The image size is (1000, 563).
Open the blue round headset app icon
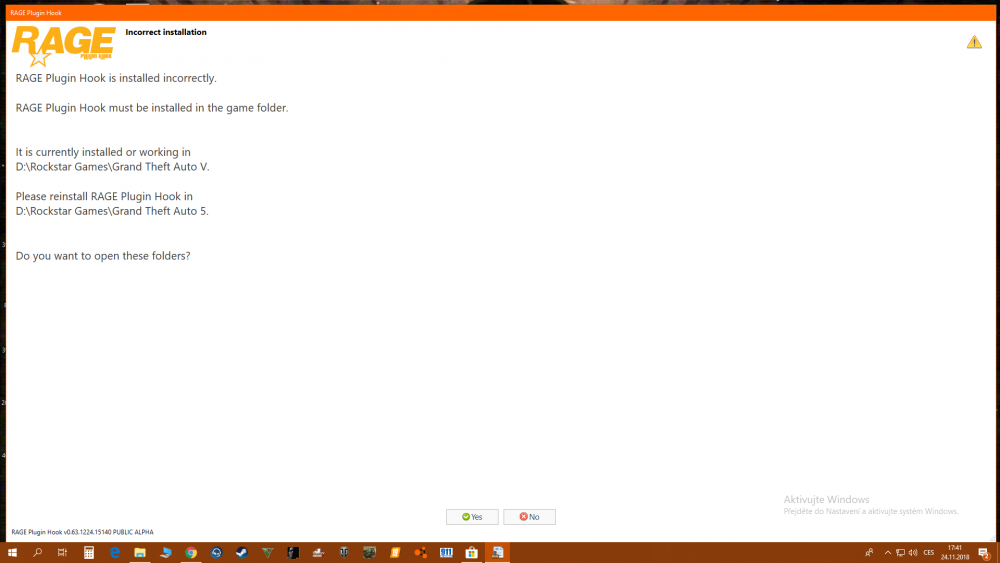(216, 553)
